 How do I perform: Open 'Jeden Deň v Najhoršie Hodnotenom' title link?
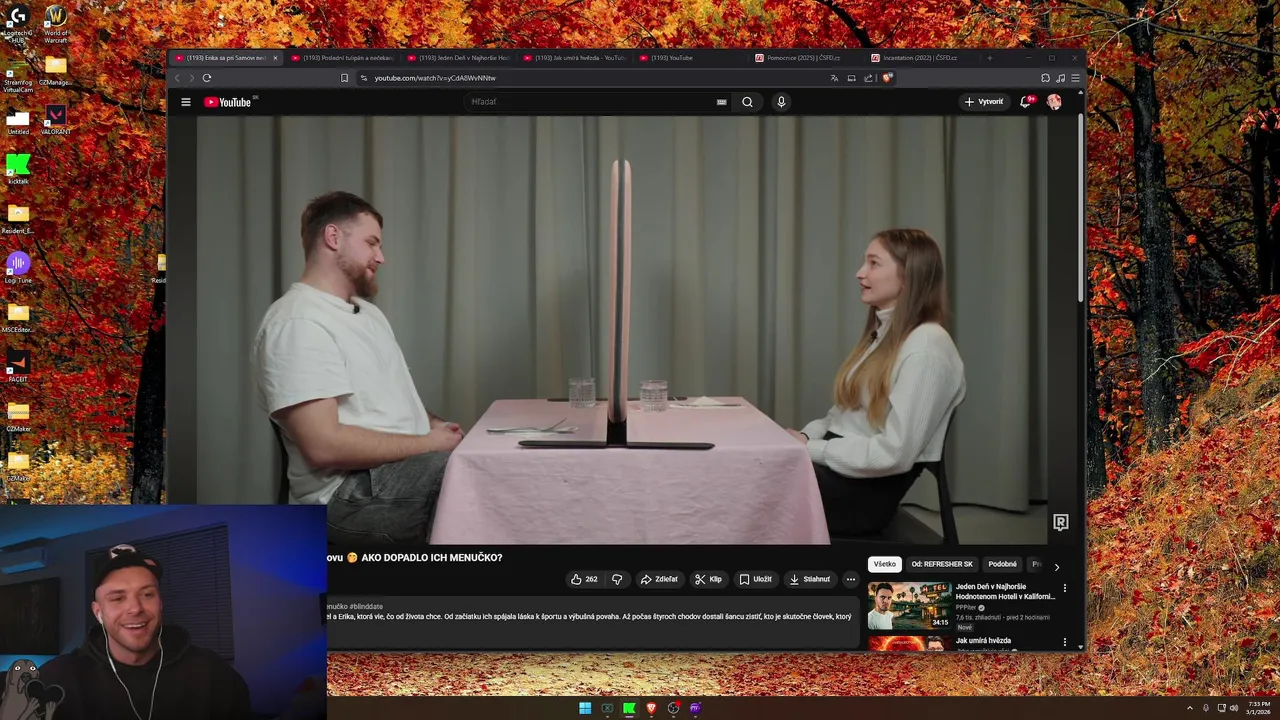[1005, 591]
